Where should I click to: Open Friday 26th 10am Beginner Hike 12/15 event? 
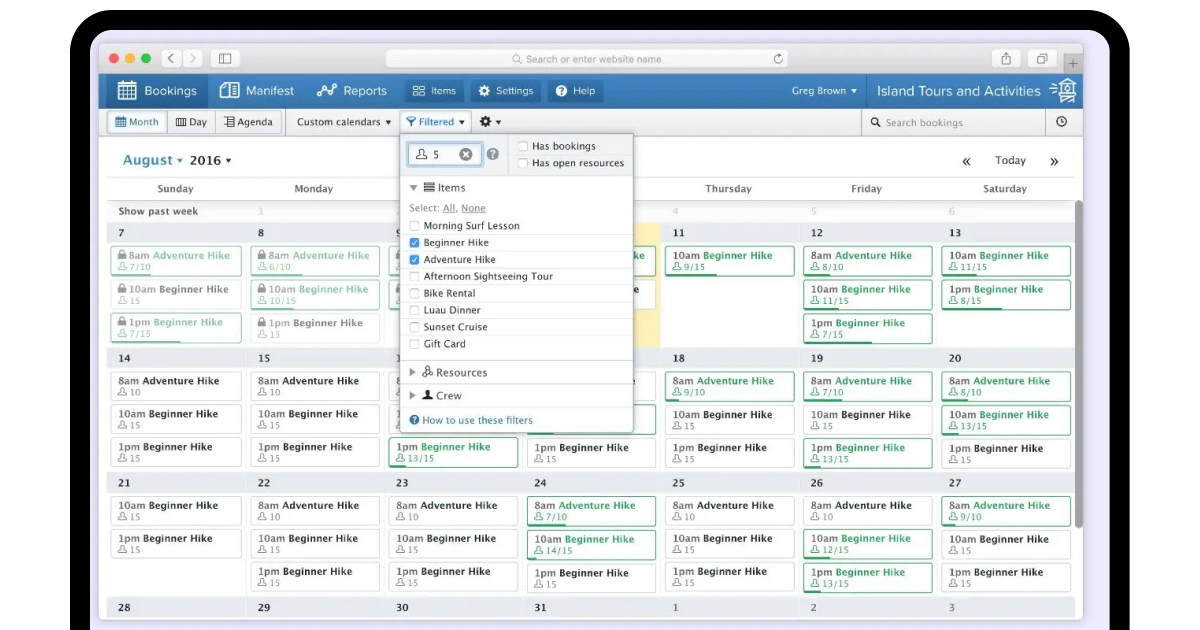click(x=868, y=545)
